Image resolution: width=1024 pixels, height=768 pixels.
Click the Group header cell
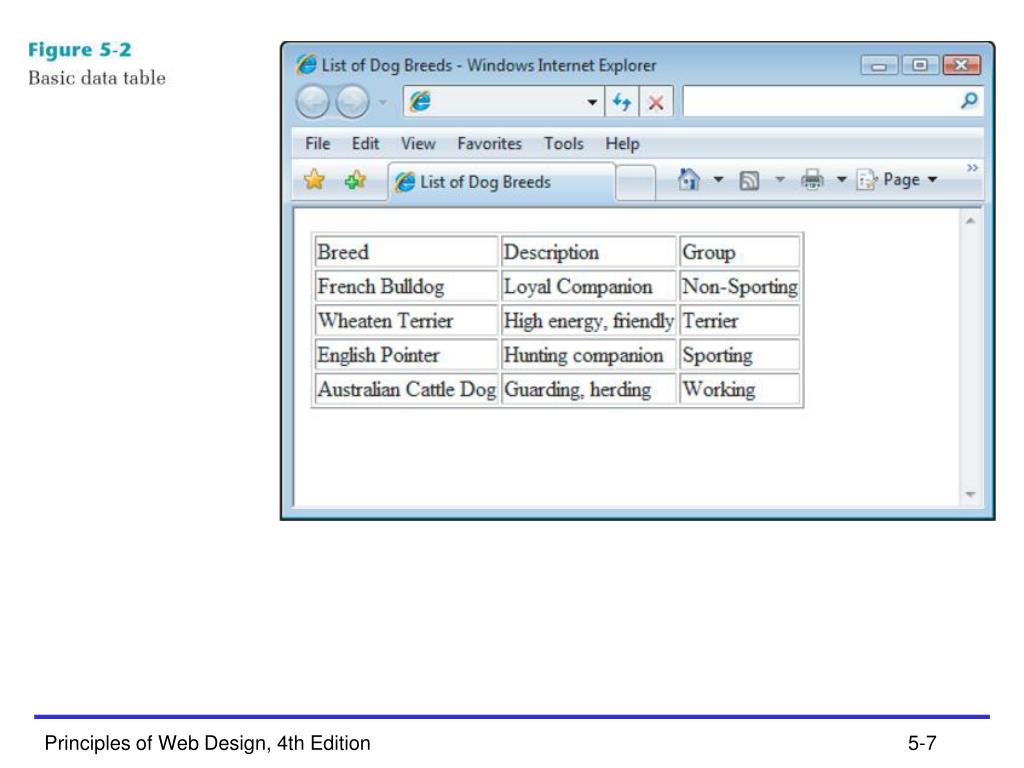click(740, 252)
